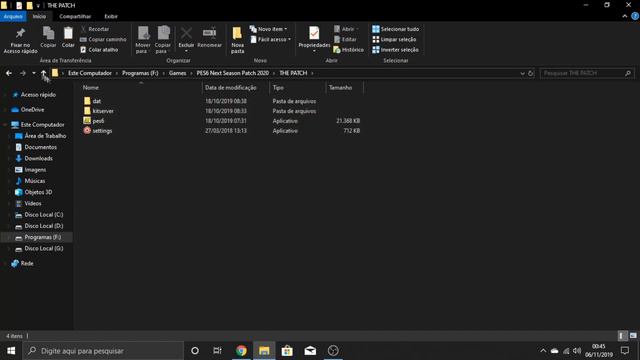The width and height of the screenshot is (640, 360).
Task: Open recent locations dropdown arrow
Action: click(x=34, y=73)
